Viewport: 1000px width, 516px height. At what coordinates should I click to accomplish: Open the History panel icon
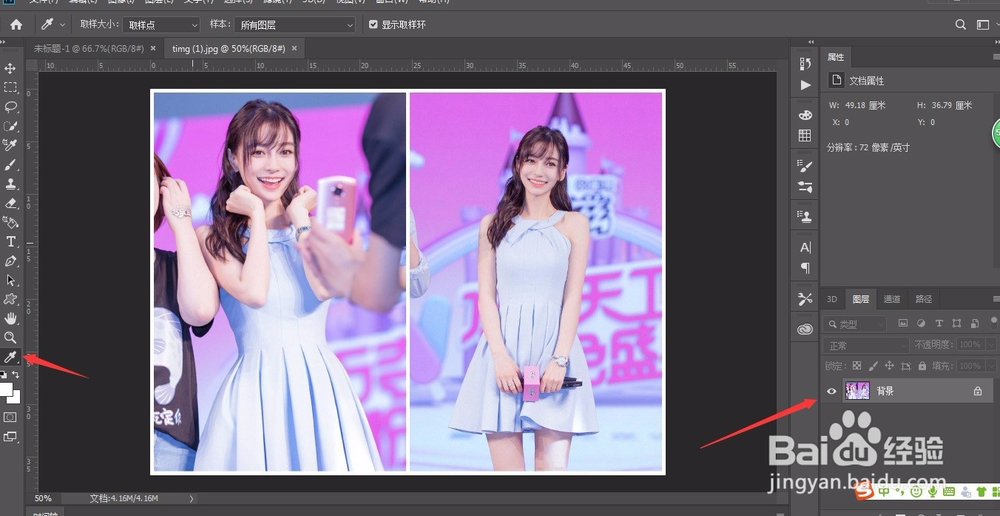click(x=805, y=63)
